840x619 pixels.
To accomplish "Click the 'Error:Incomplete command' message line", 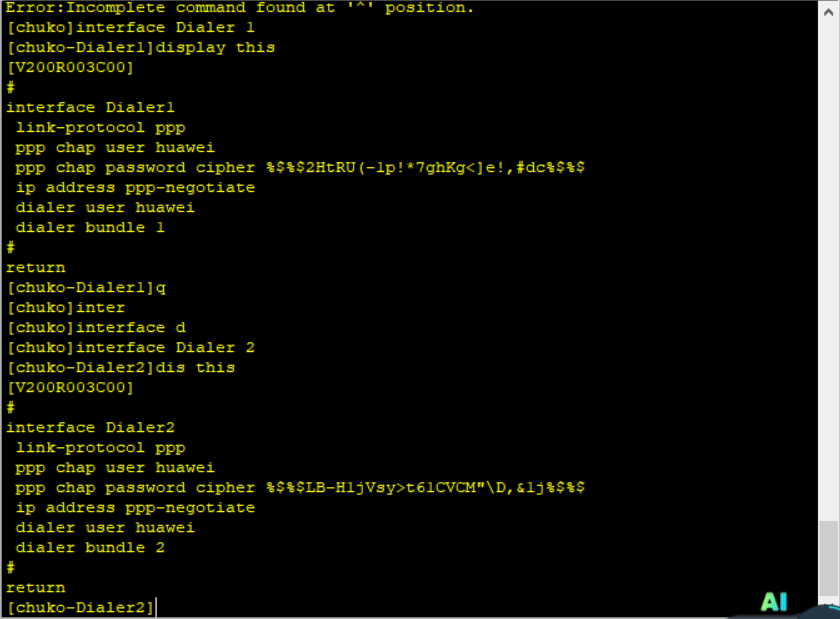I will pyautogui.click(x=240, y=8).
